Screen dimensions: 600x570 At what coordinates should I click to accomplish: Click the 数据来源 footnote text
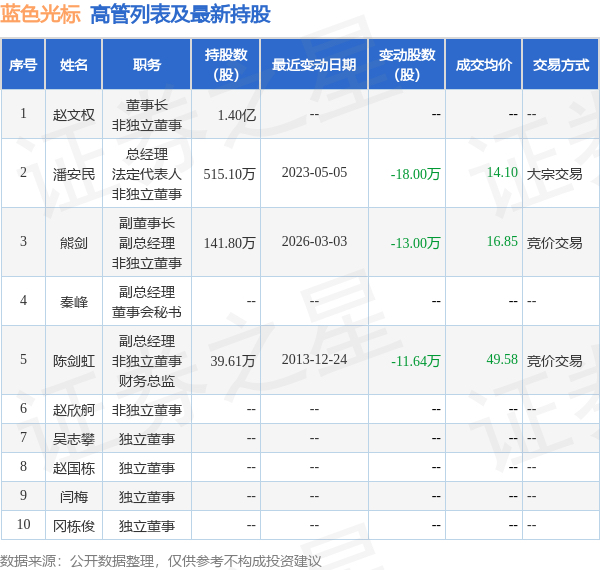pyautogui.click(x=161, y=561)
